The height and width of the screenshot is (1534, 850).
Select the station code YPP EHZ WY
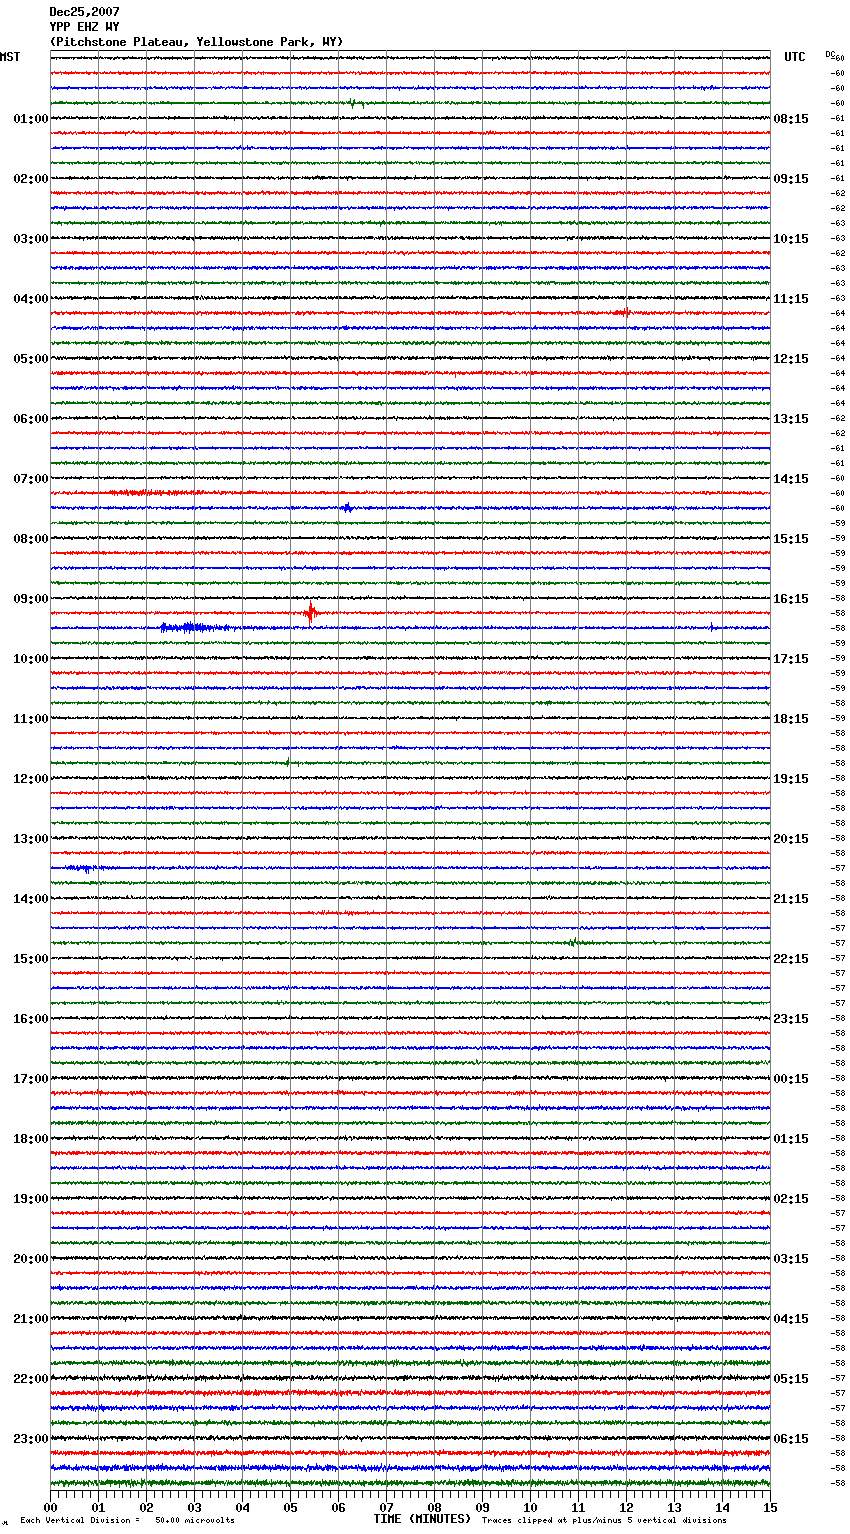[x=84, y=27]
